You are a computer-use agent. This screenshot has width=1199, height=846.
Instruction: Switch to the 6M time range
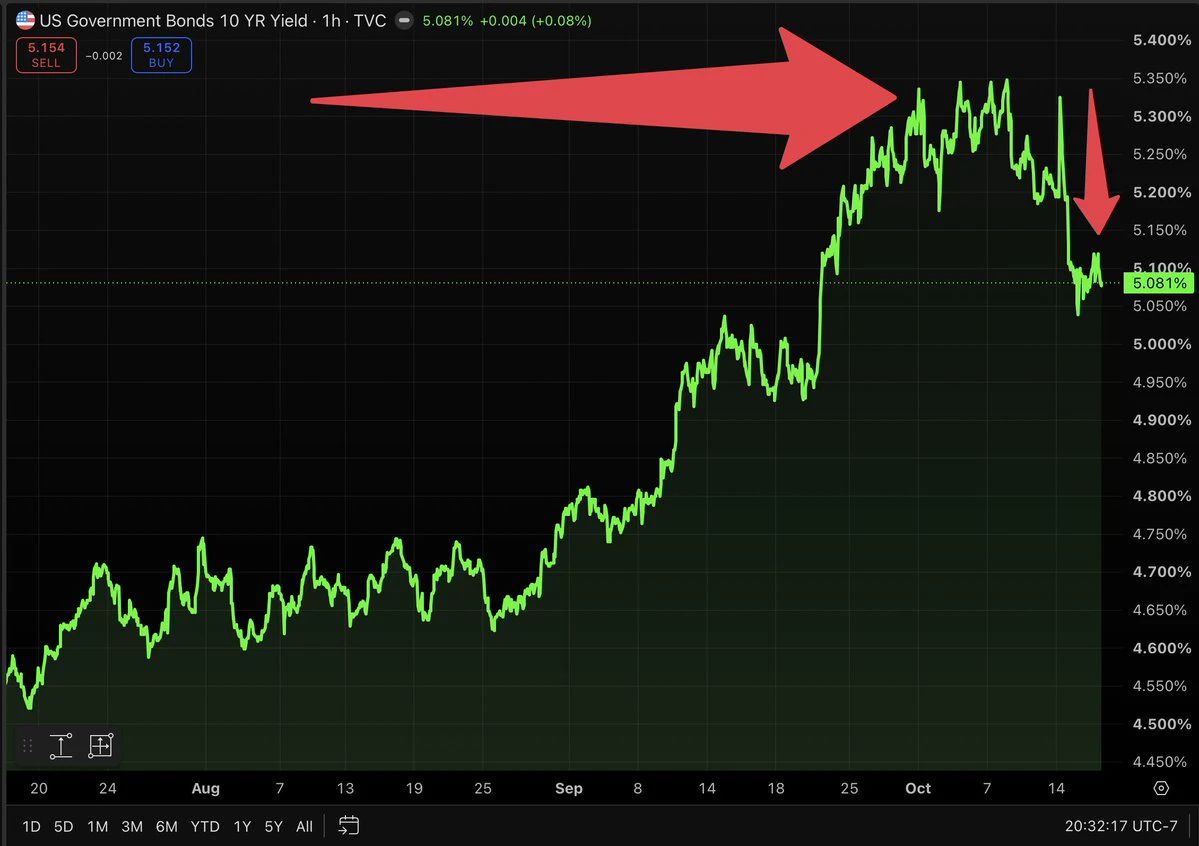[x=167, y=826]
